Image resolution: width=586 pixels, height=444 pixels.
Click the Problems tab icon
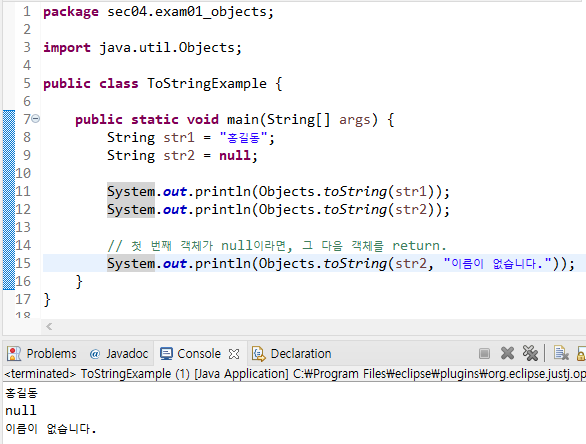click(14, 354)
